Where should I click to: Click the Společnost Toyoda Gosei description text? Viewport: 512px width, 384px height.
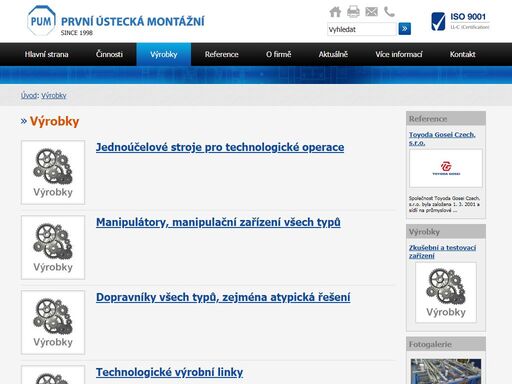(x=445, y=204)
